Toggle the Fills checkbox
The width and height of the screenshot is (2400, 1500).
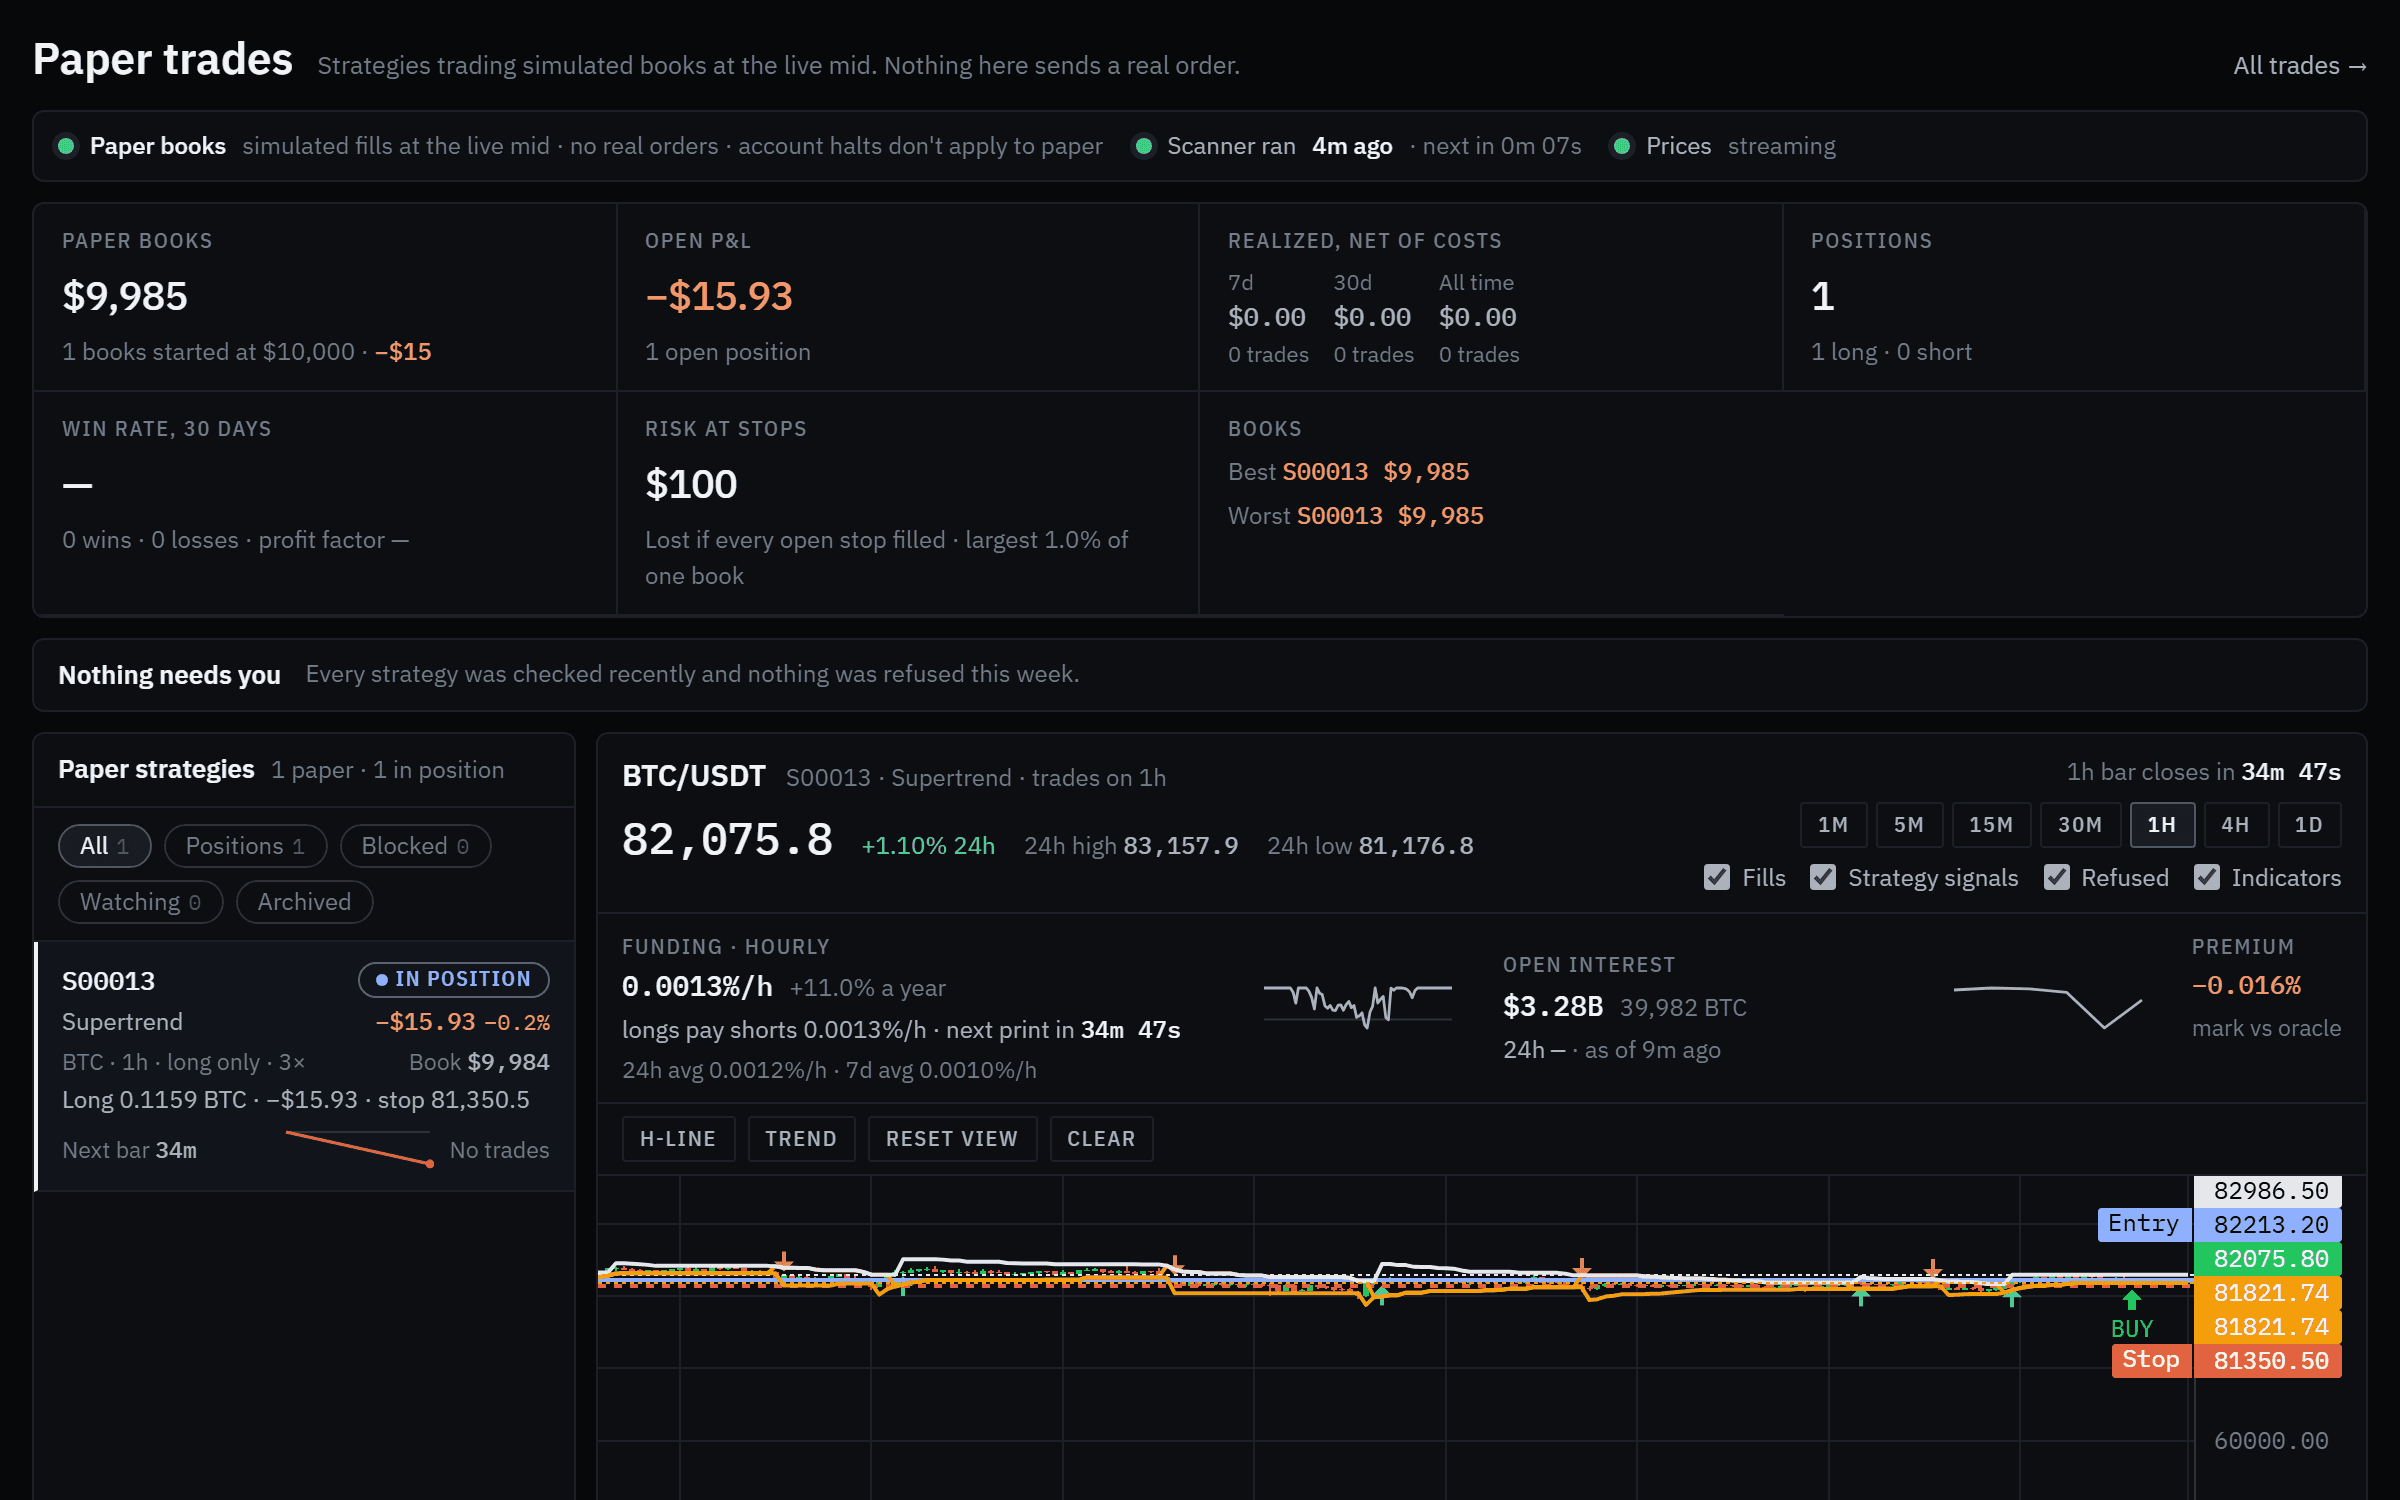coord(1717,877)
